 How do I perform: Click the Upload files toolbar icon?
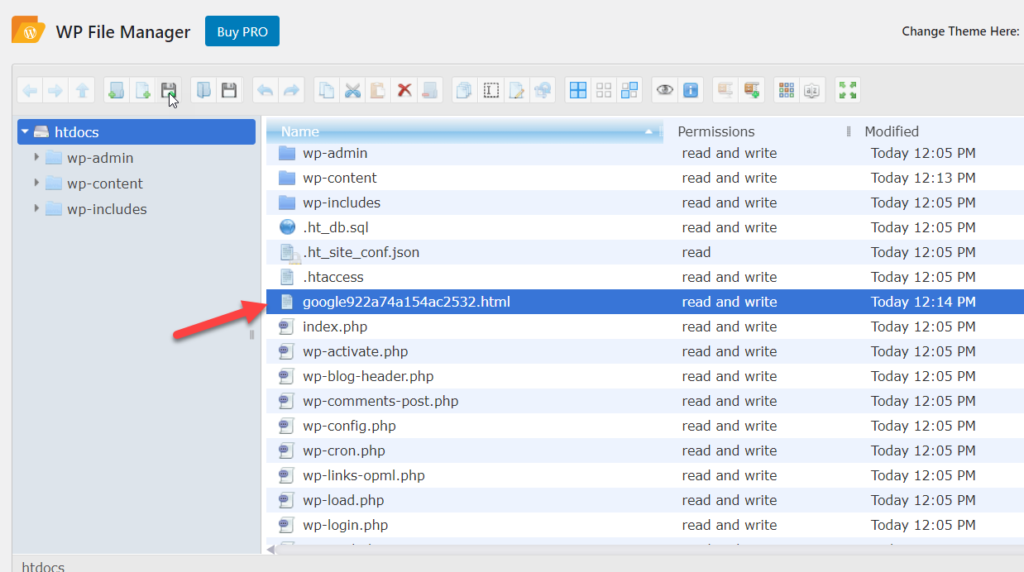tap(168, 90)
